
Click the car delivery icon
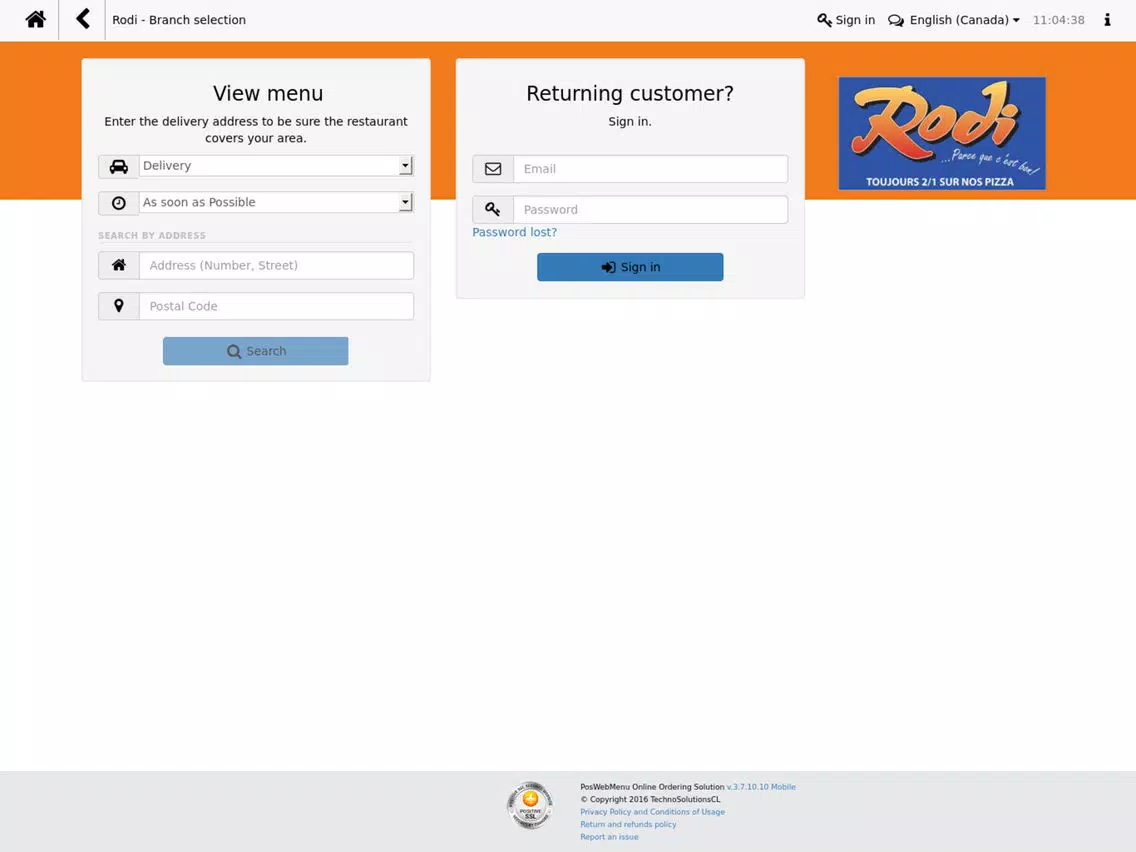(119, 167)
